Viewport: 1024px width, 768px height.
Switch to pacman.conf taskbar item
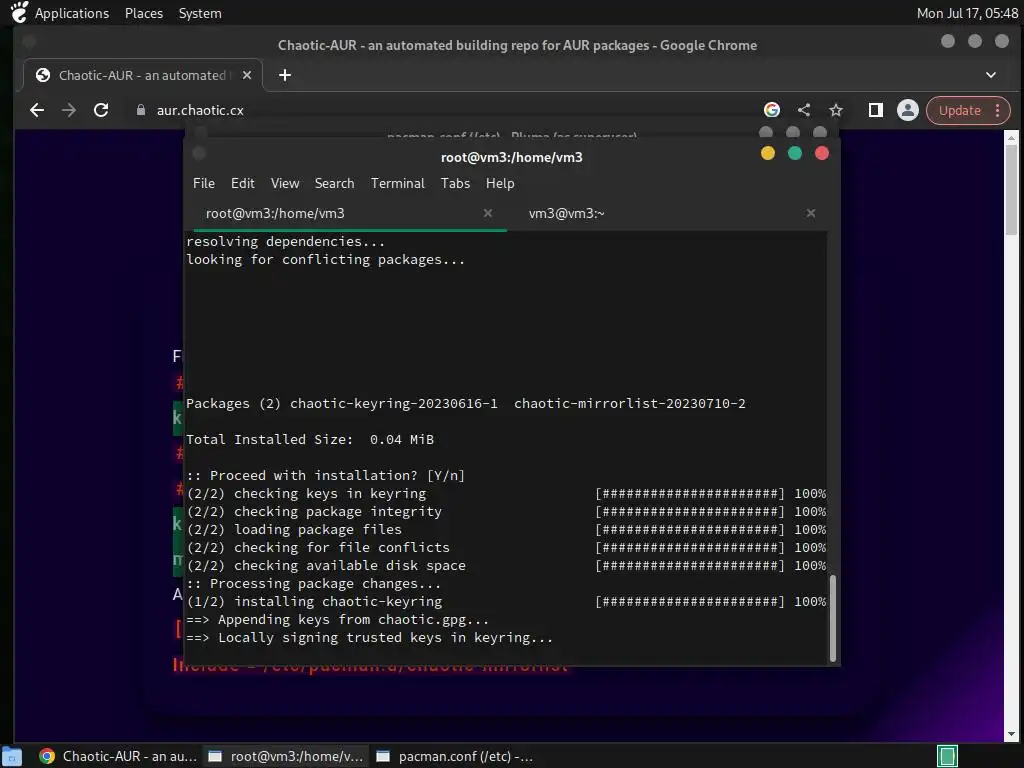pyautogui.click(x=455, y=756)
